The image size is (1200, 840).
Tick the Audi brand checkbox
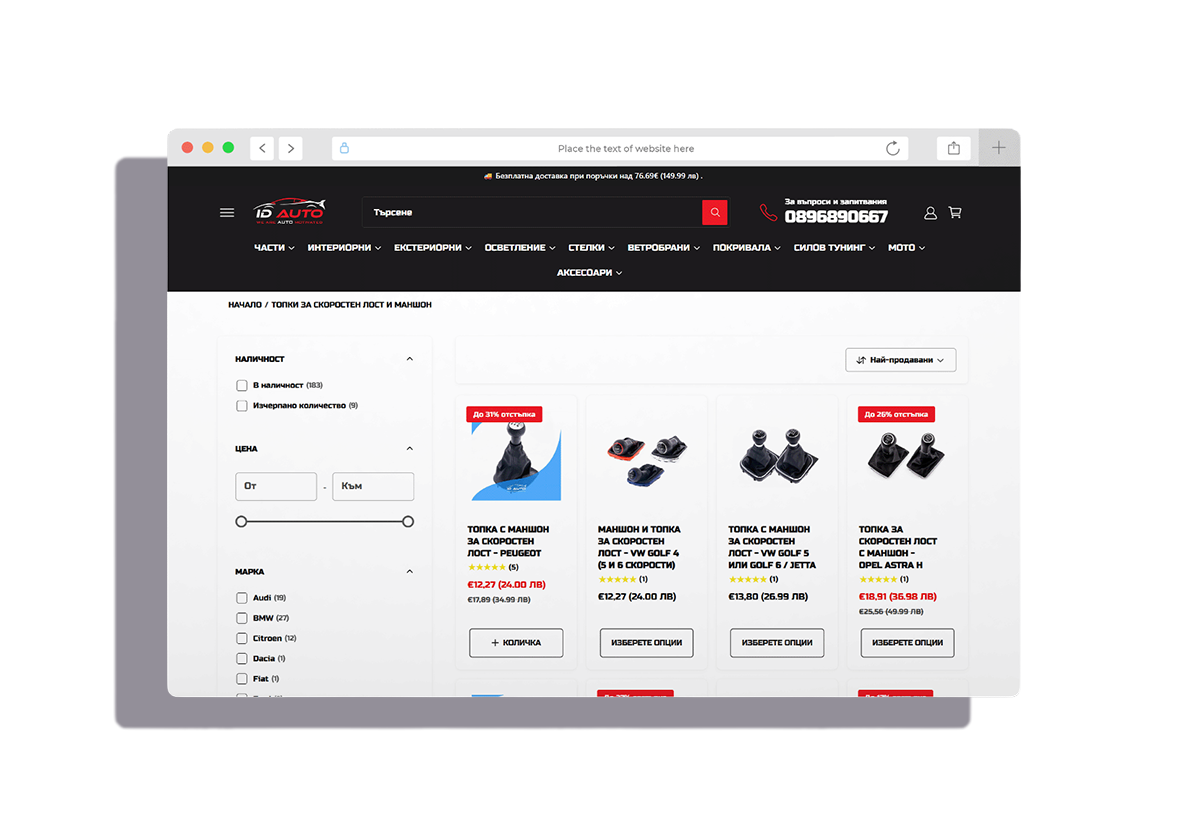[x=242, y=598]
